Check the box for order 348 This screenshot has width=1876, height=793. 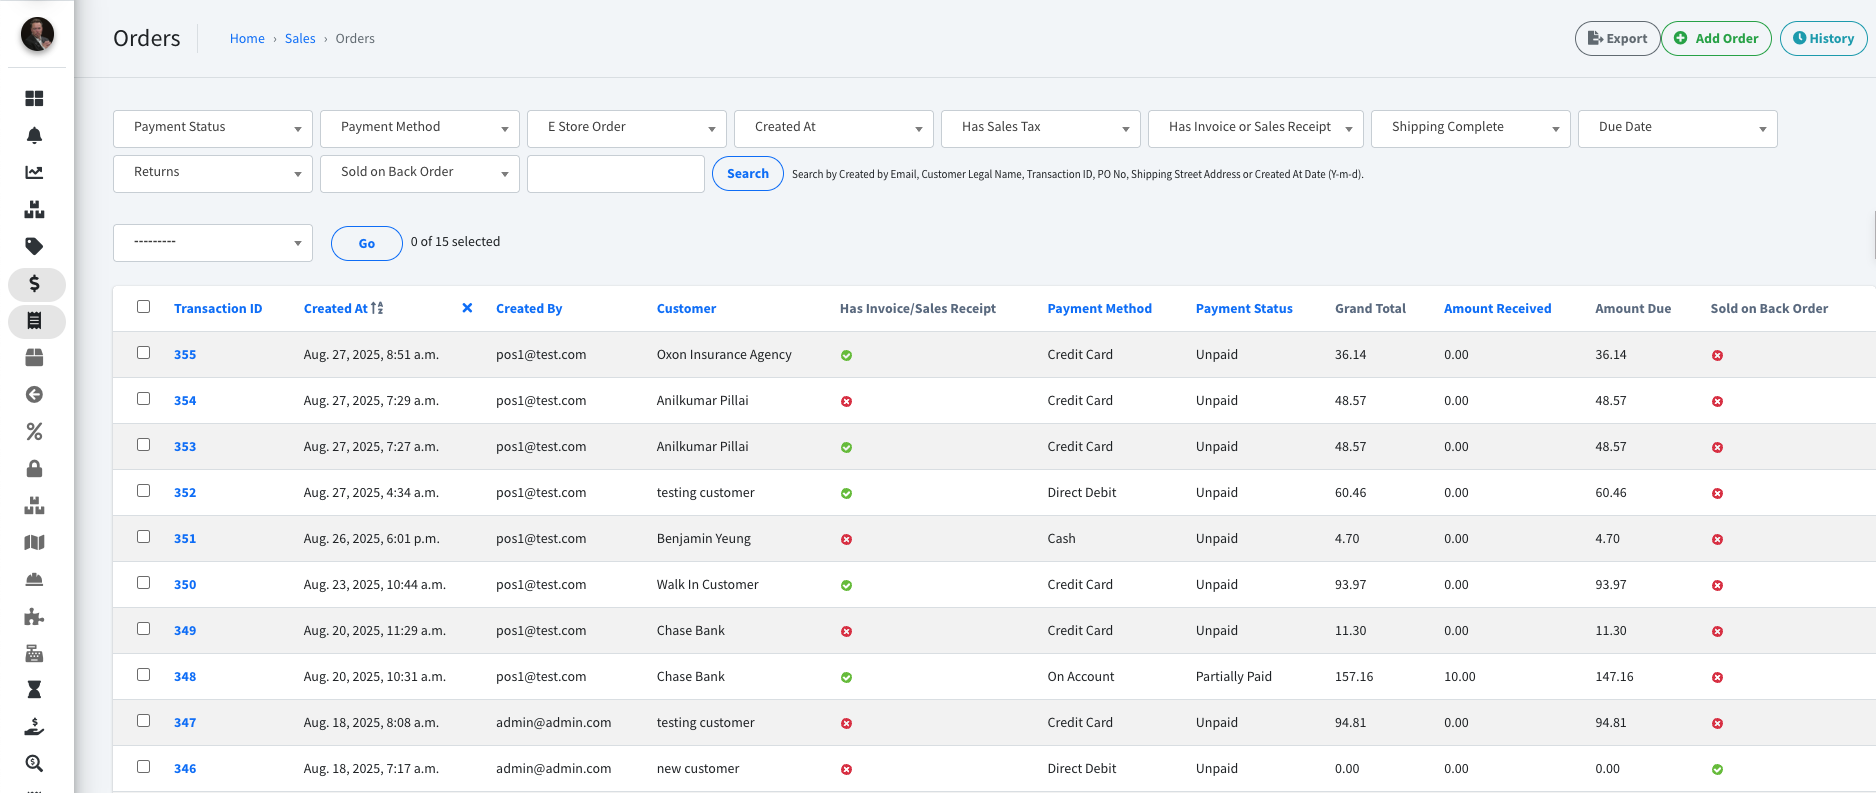143,675
